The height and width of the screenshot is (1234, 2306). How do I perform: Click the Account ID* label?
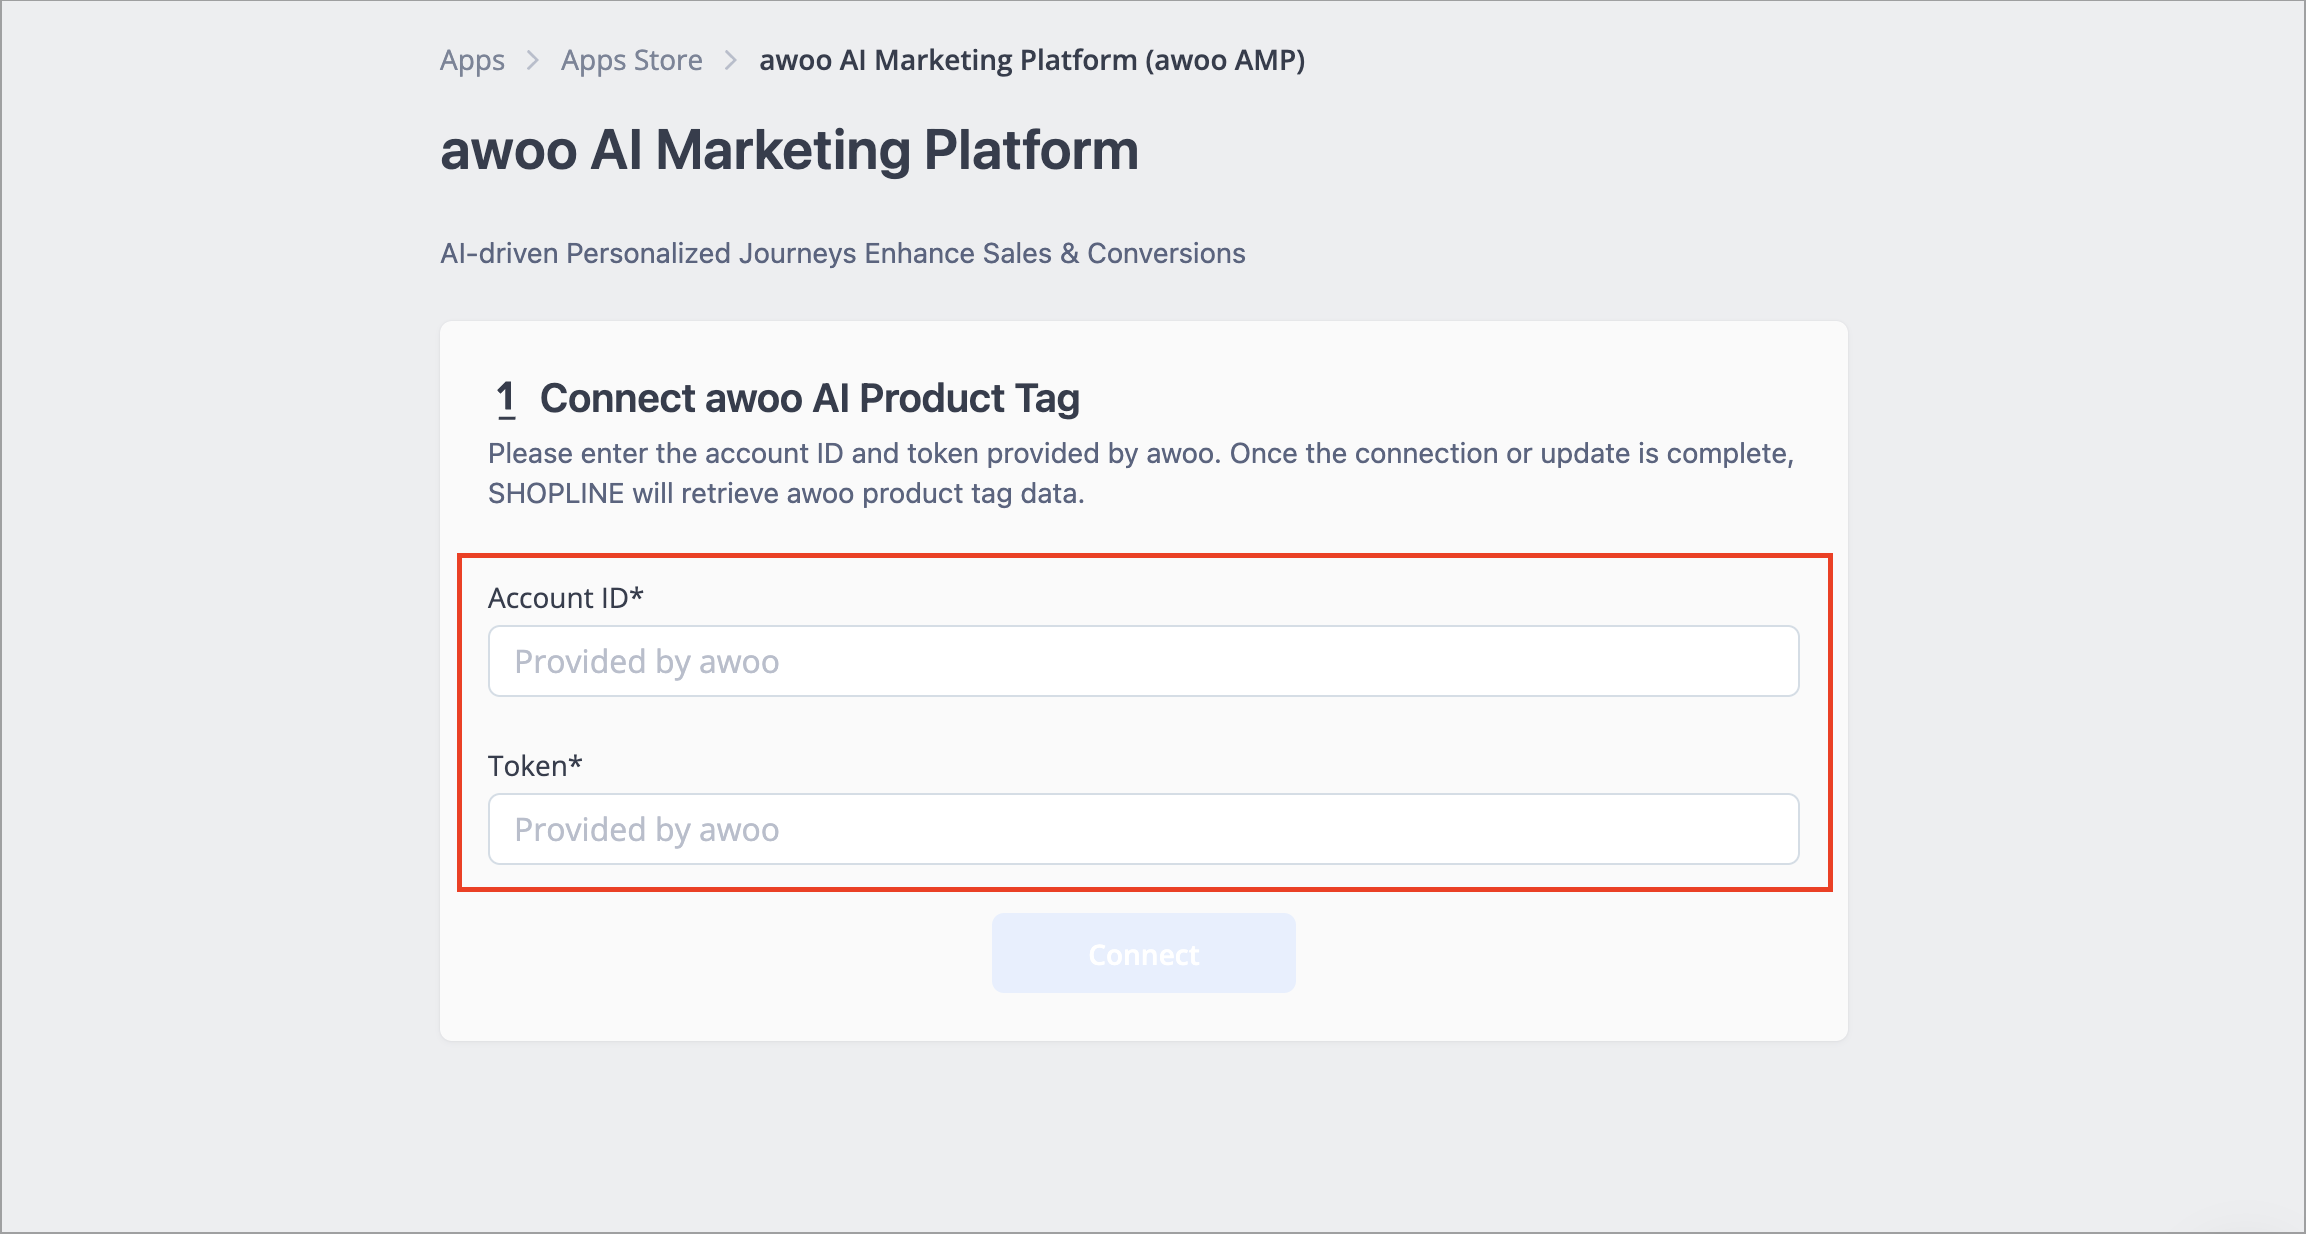tap(566, 598)
